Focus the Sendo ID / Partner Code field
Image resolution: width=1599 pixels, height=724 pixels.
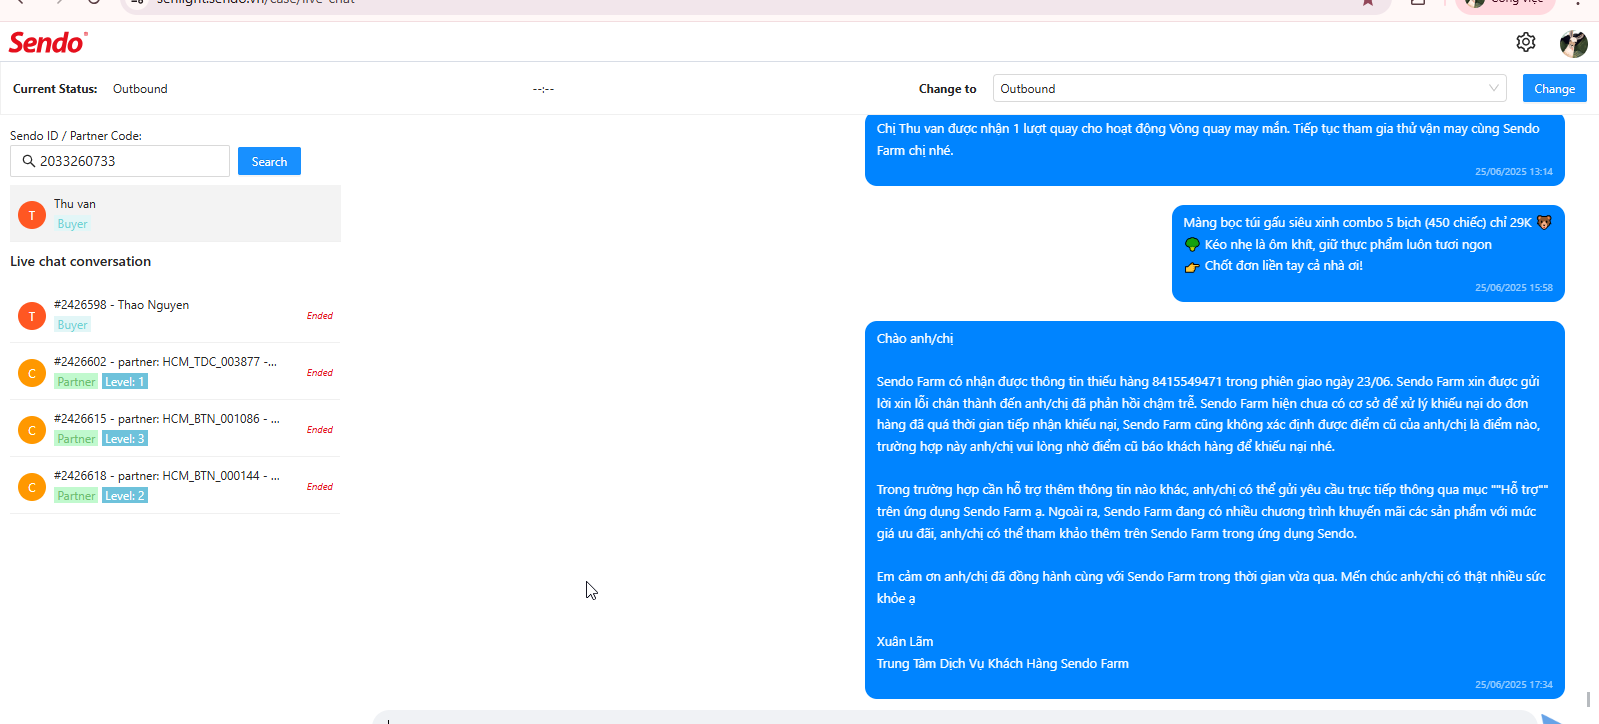[120, 161]
